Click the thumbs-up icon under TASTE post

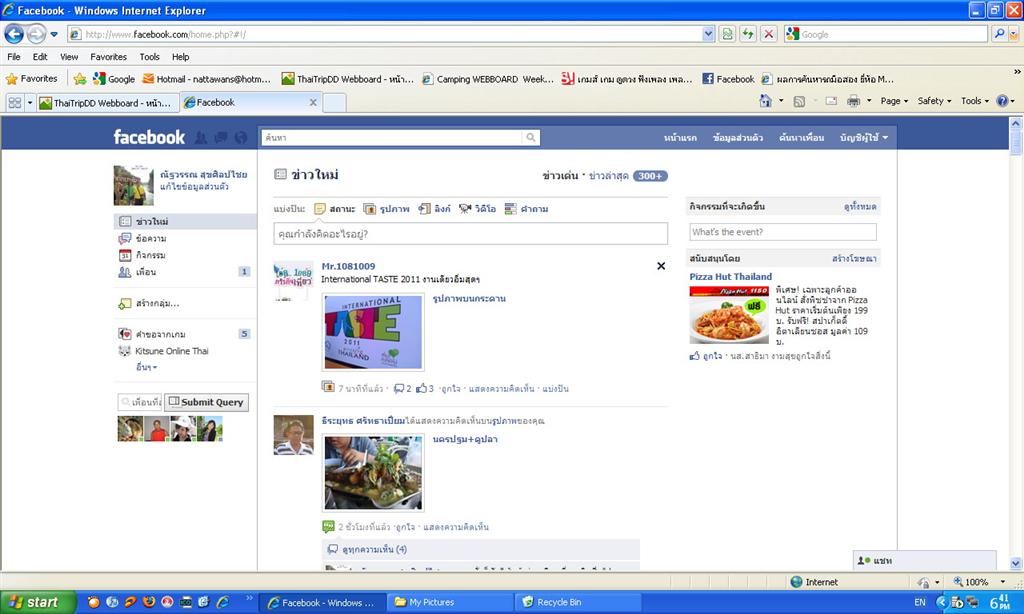(x=422, y=388)
